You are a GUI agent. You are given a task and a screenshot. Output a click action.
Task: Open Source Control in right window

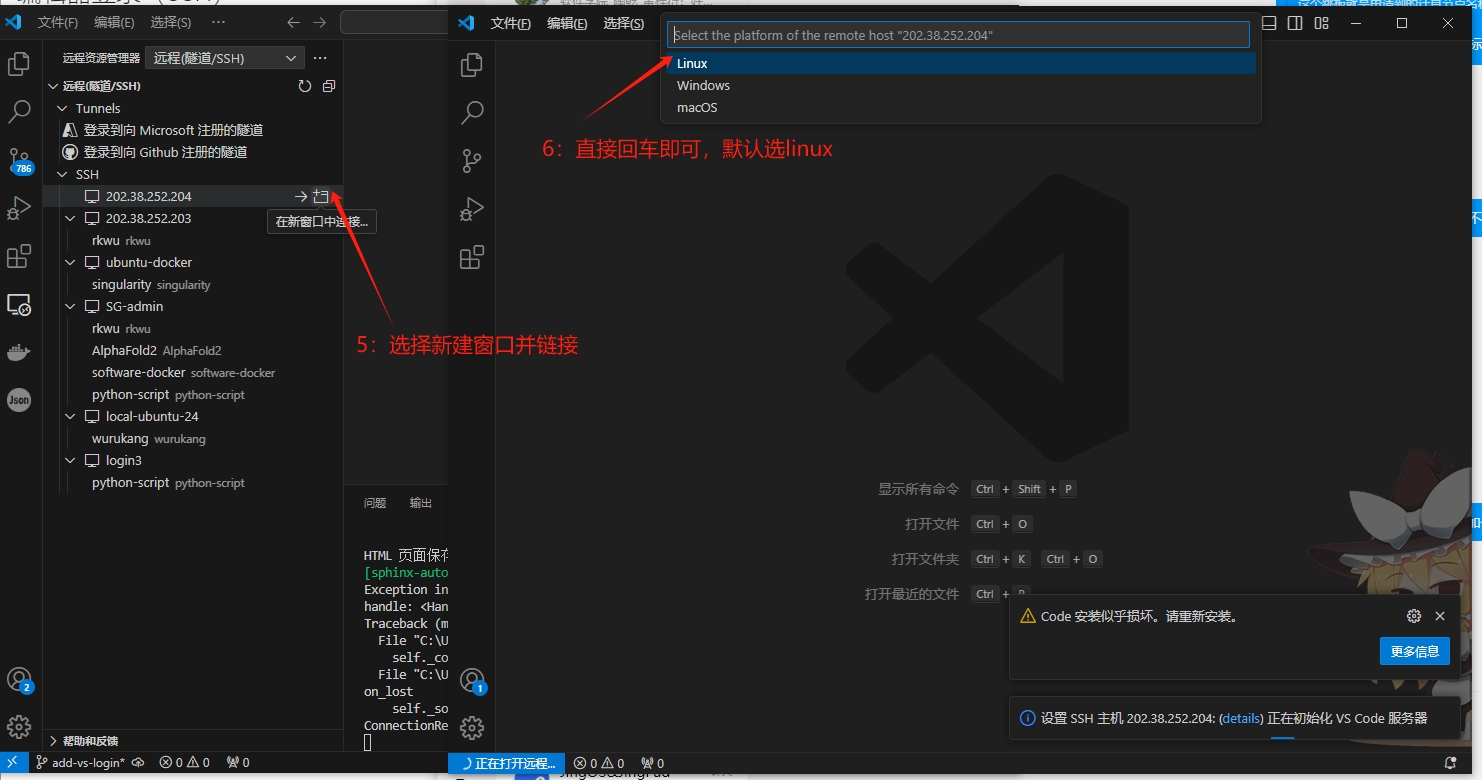(x=472, y=160)
